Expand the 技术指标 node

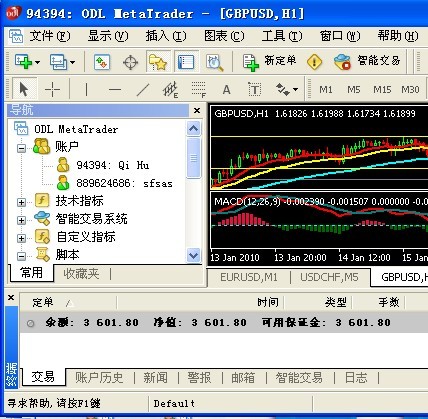pyautogui.click(x=21, y=202)
